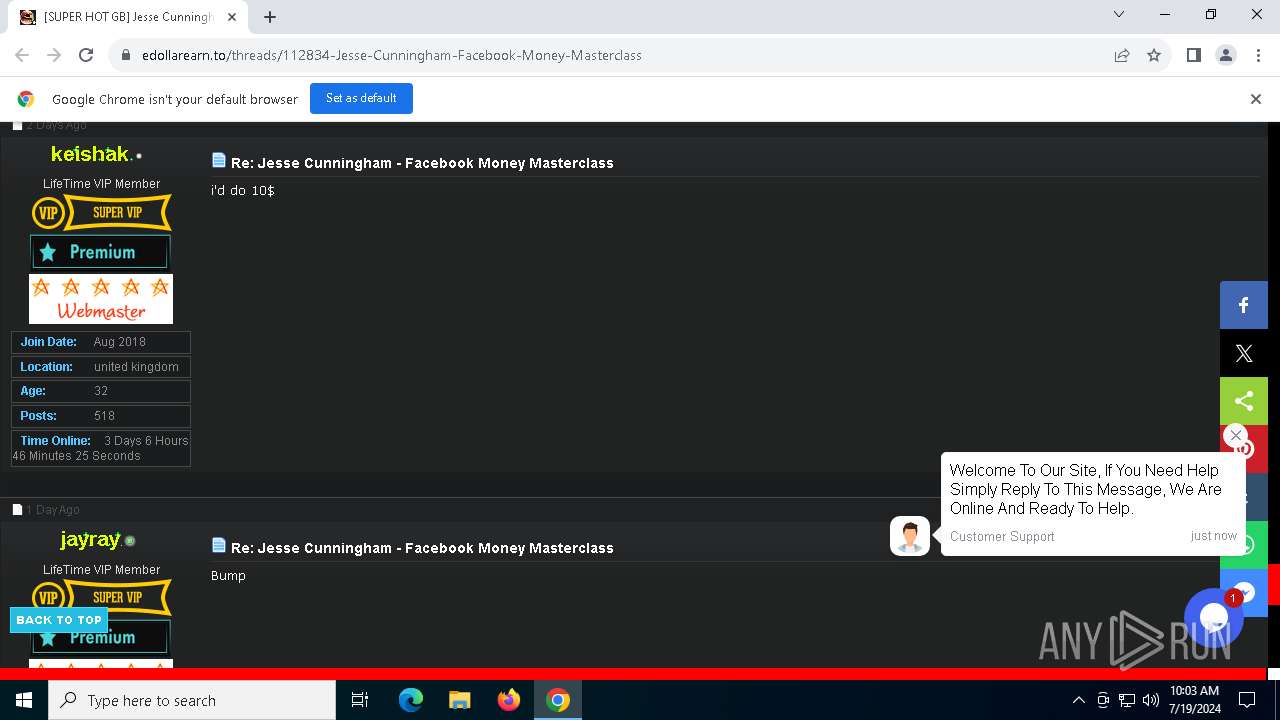
Task: Open File Explorer from the taskbar
Action: pyautogui.click(x=460, y=700)
